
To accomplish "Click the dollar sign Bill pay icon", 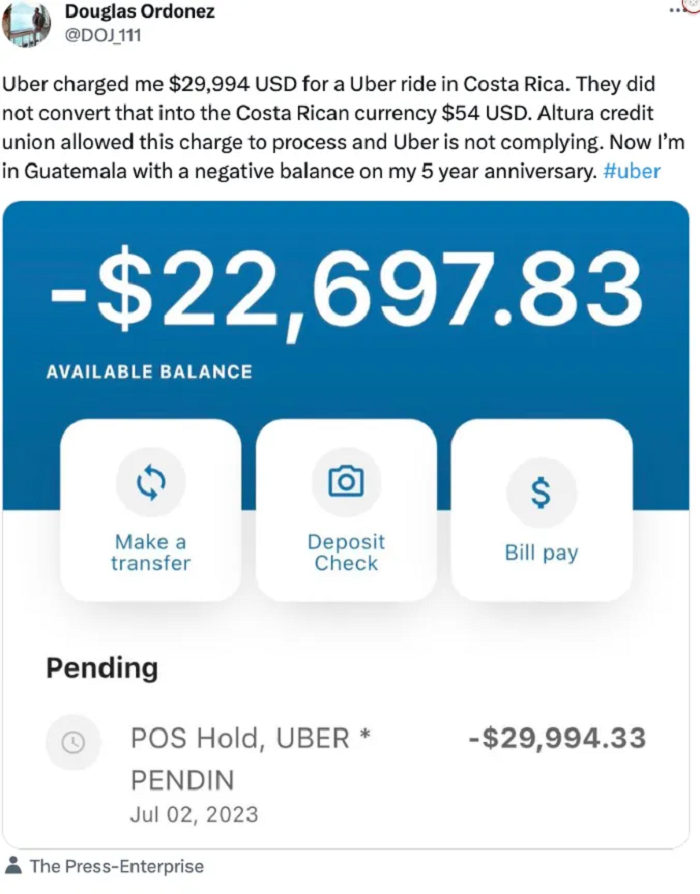I will [541, 491].
